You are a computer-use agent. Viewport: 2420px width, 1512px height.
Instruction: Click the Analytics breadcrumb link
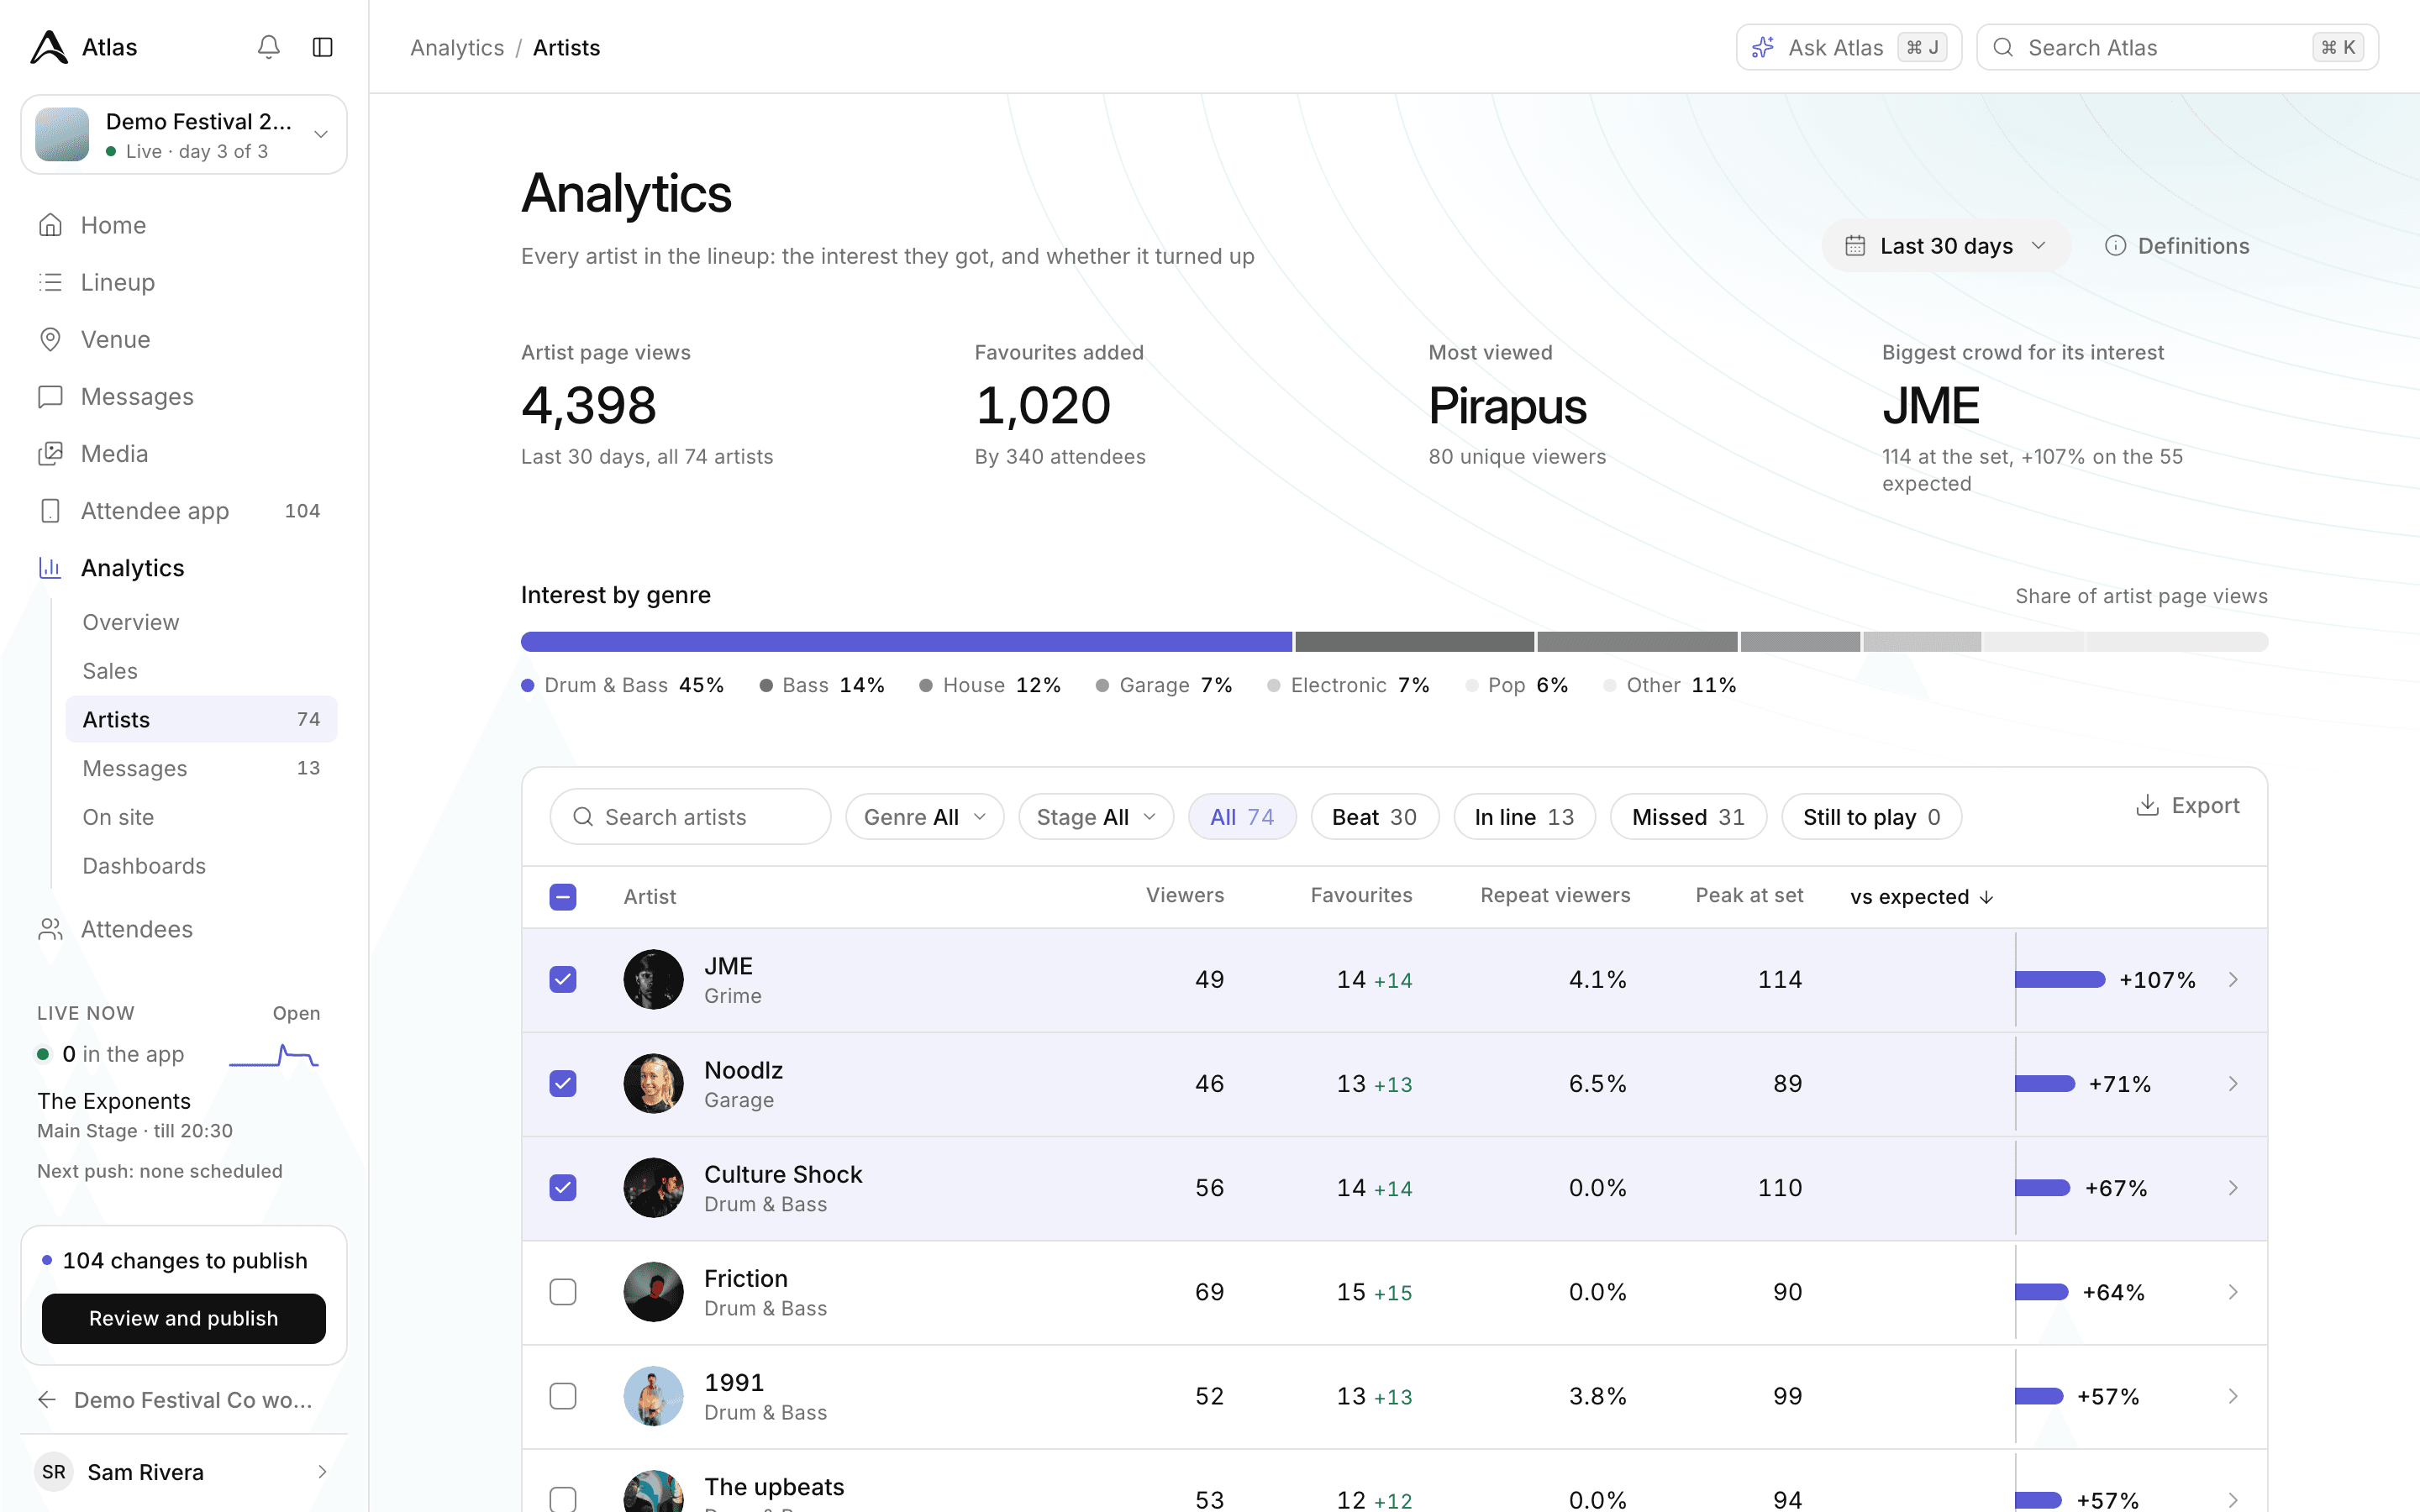(x=457, y=47)
